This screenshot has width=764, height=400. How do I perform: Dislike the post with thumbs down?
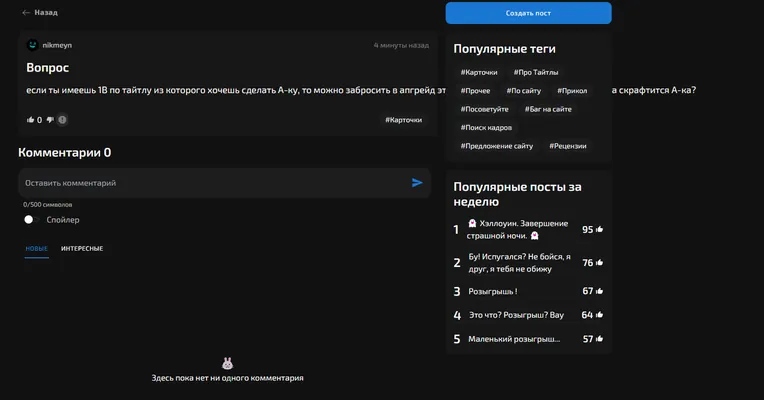[50, 120]
